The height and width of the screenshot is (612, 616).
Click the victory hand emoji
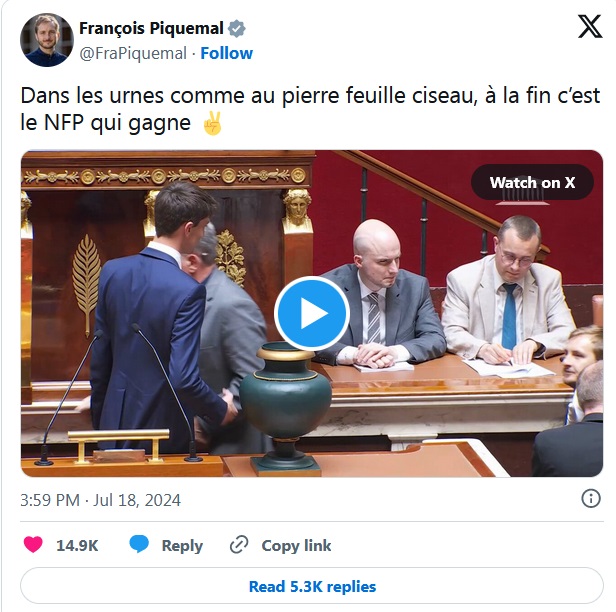213,123
